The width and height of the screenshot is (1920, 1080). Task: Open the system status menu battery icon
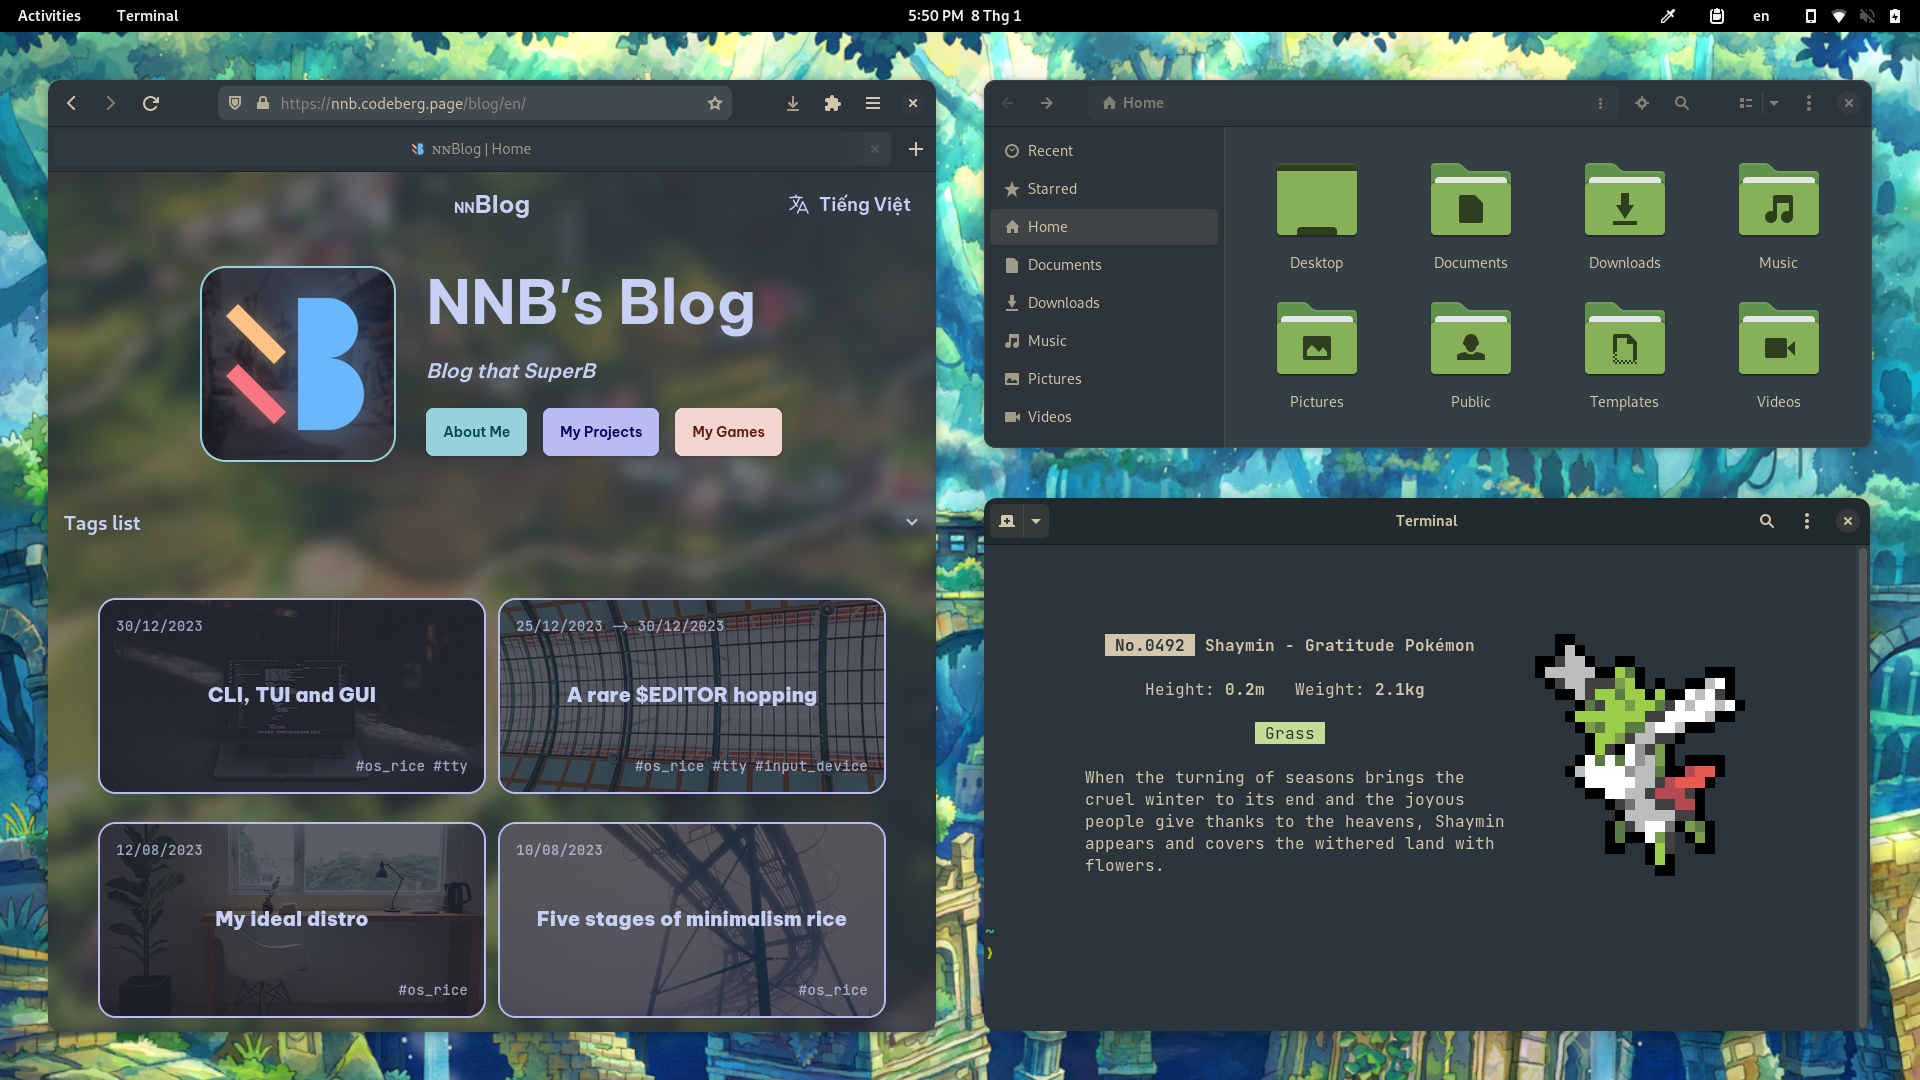(x=1895, y=16)
